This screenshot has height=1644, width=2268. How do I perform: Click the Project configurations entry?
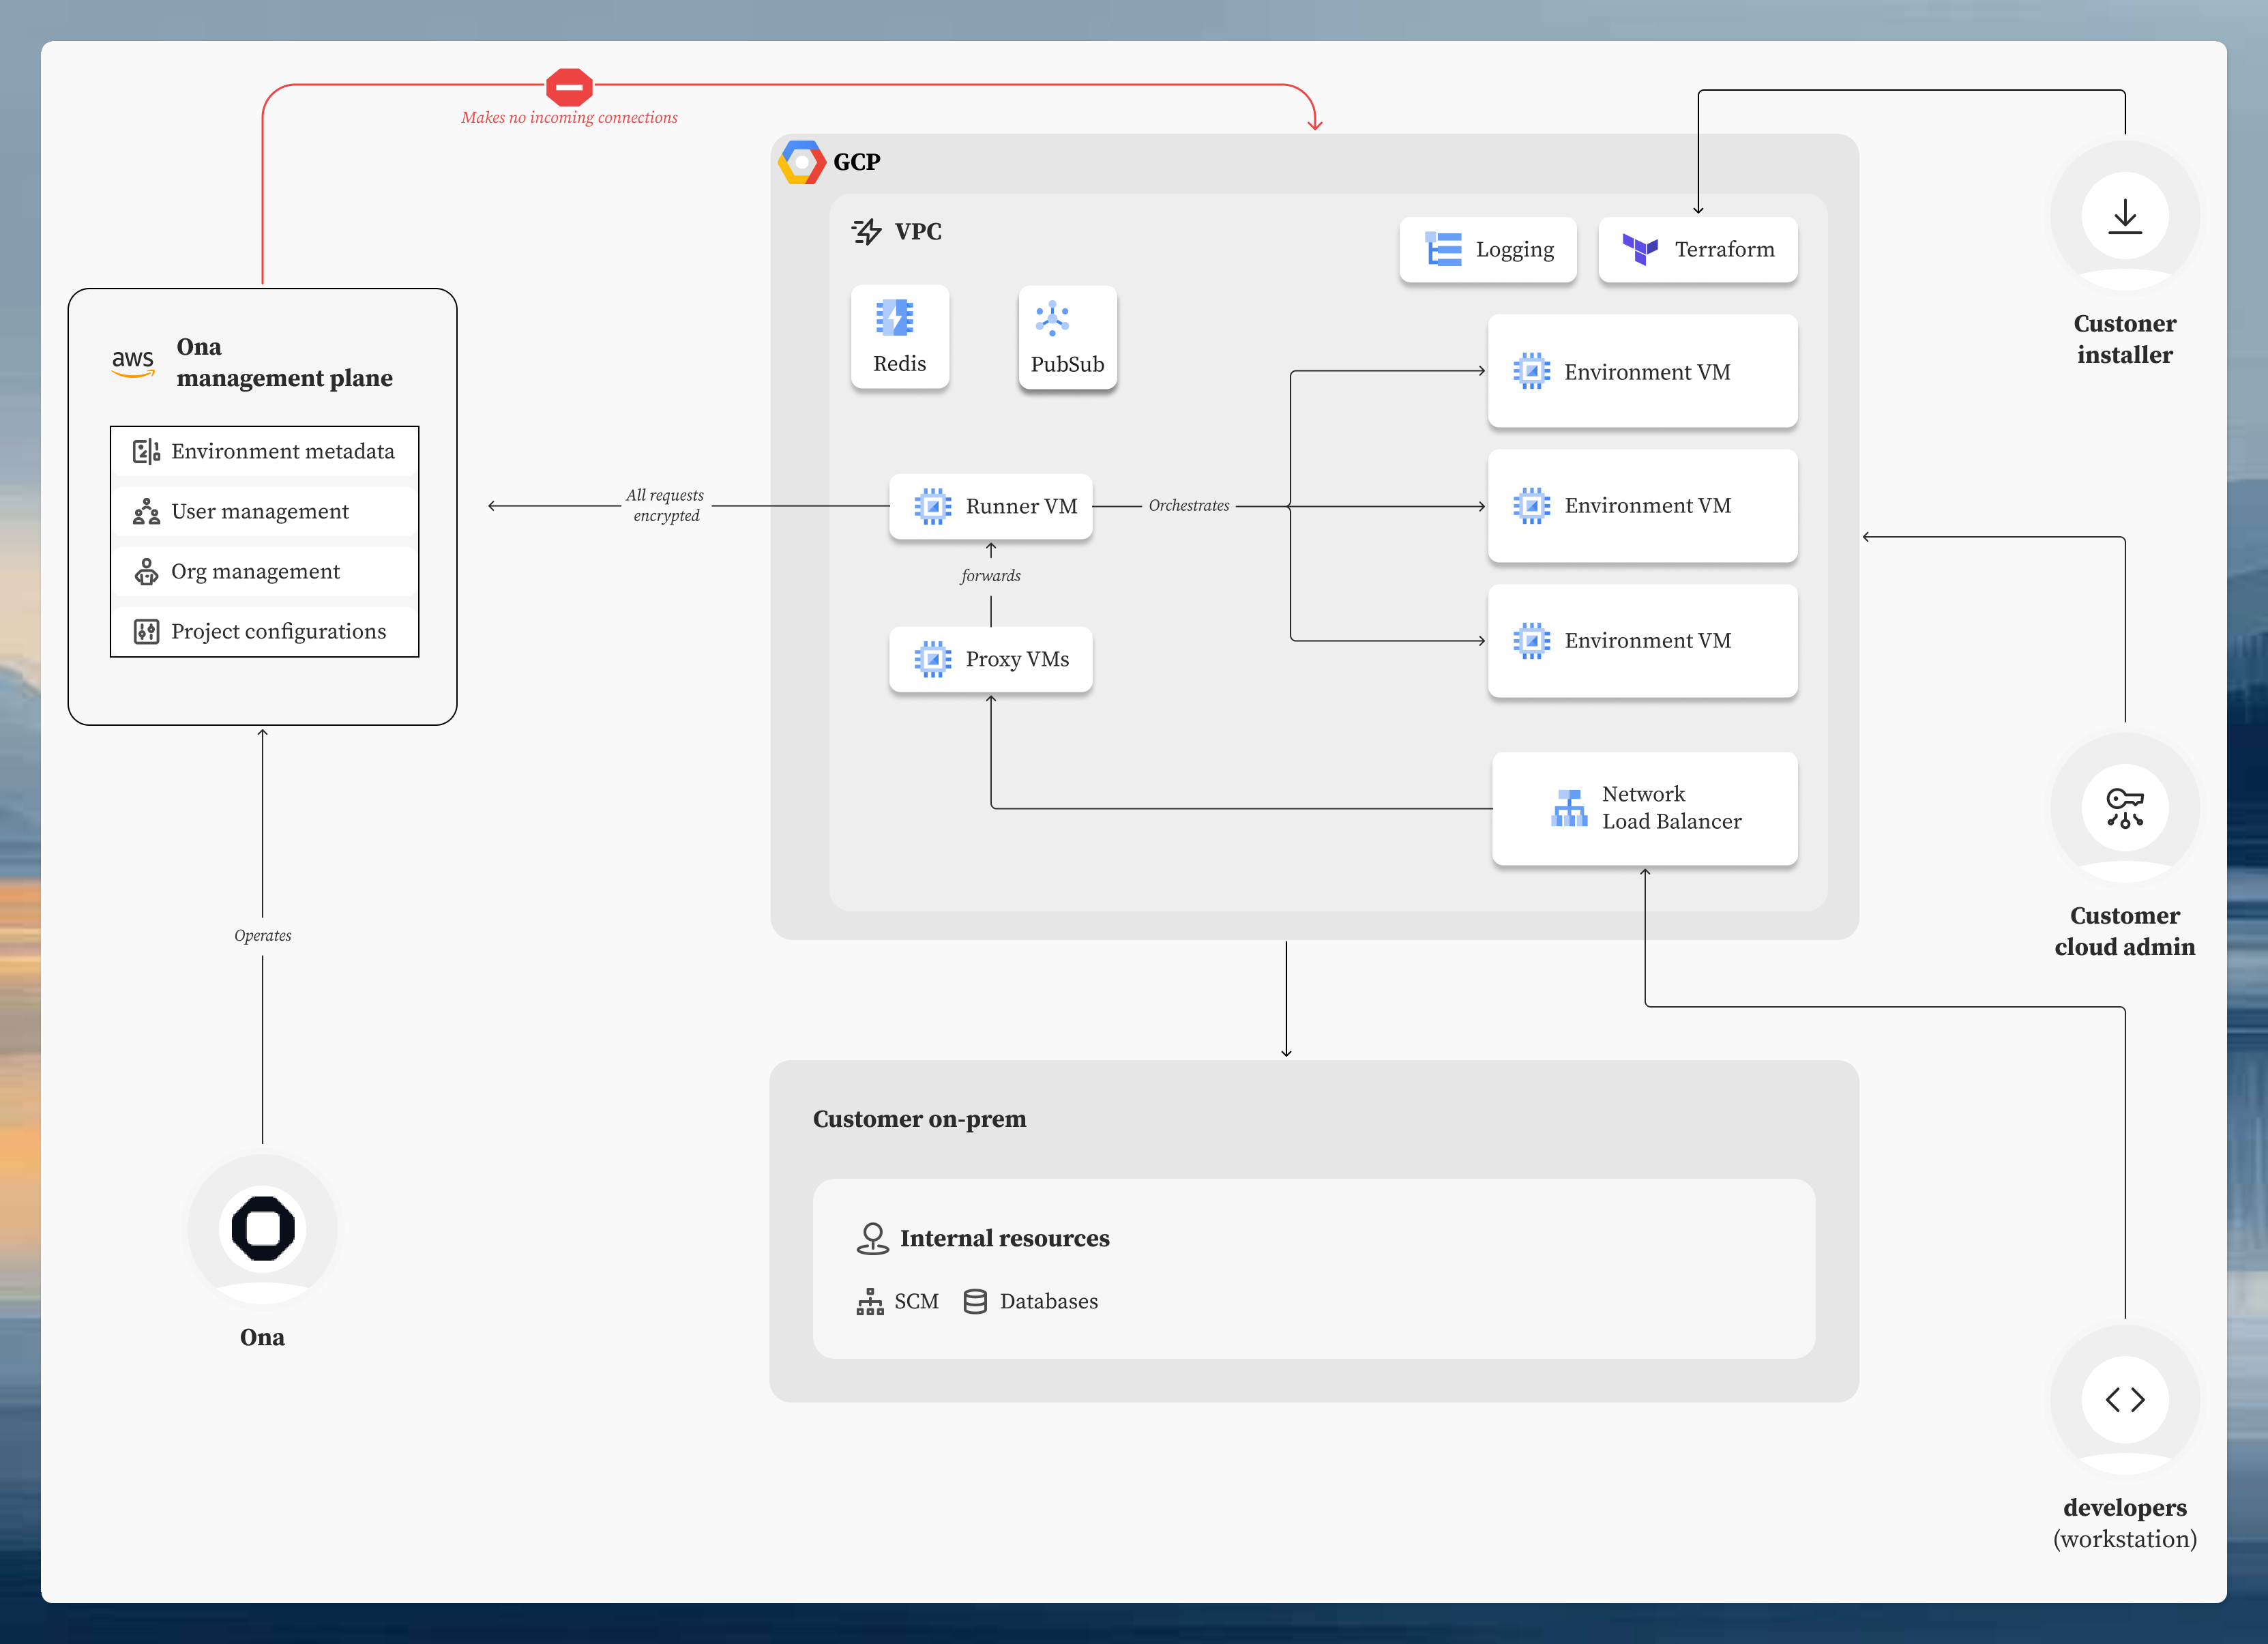point(263,630)
